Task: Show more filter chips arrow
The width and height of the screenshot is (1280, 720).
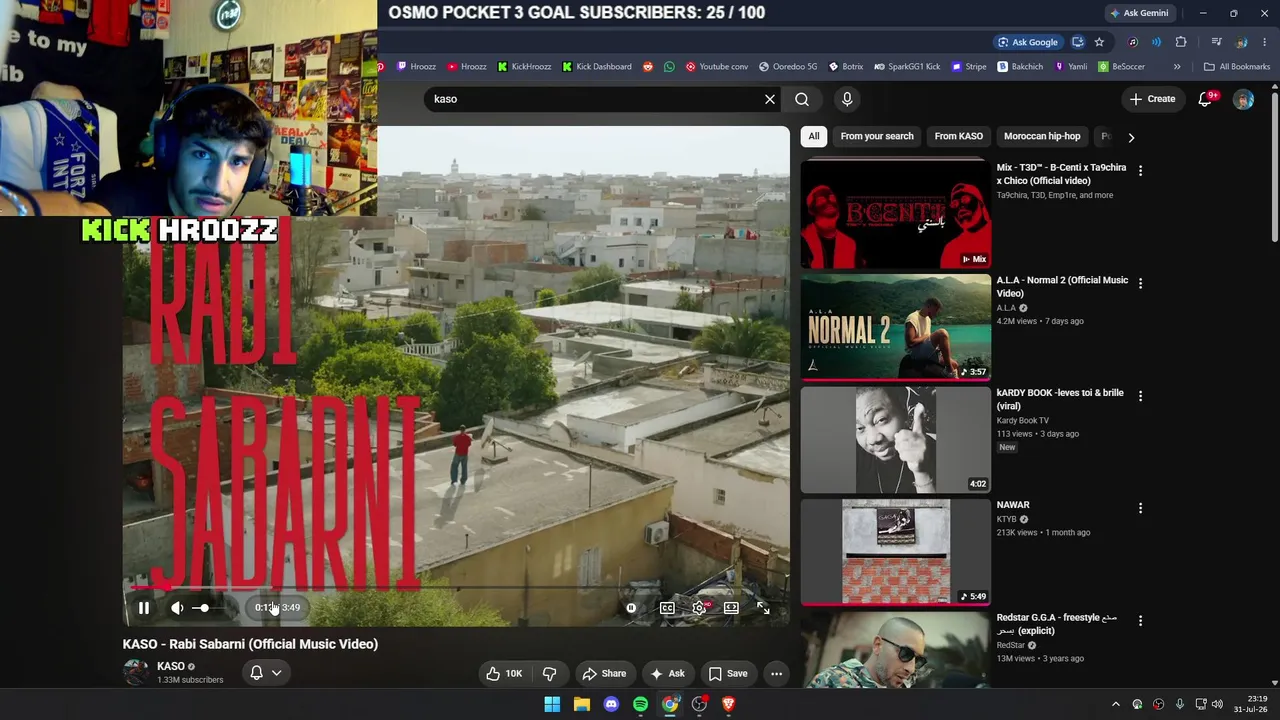Action: [1131, 137]
